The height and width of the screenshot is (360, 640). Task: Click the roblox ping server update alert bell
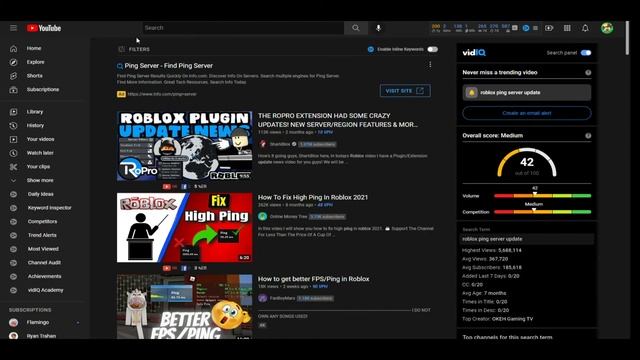pos(471,93)
